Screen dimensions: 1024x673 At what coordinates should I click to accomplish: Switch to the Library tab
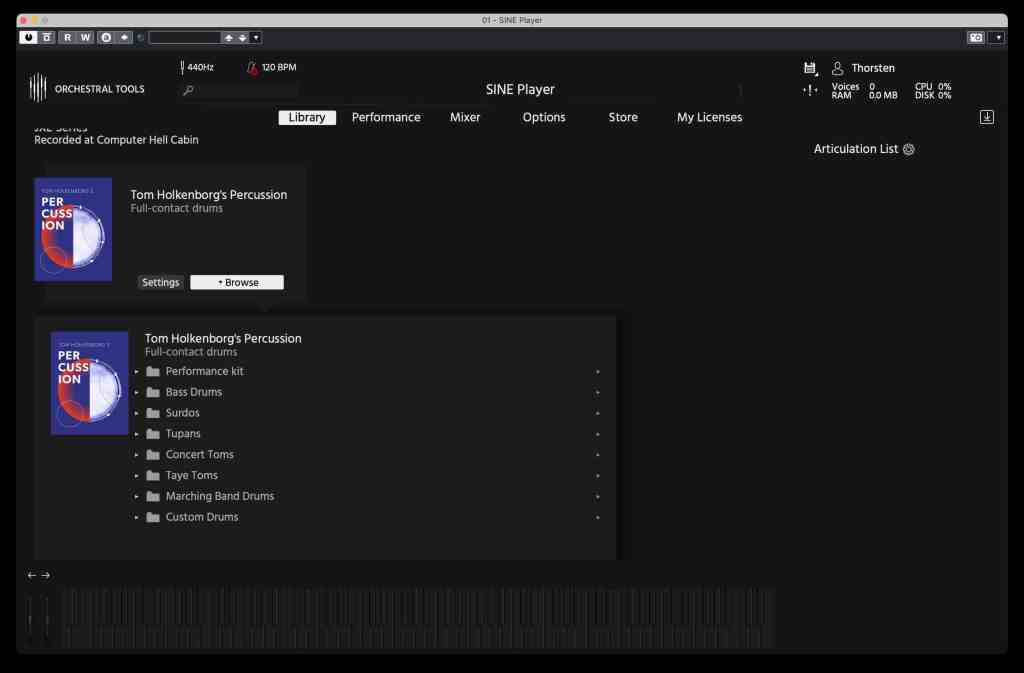point(307,117)
